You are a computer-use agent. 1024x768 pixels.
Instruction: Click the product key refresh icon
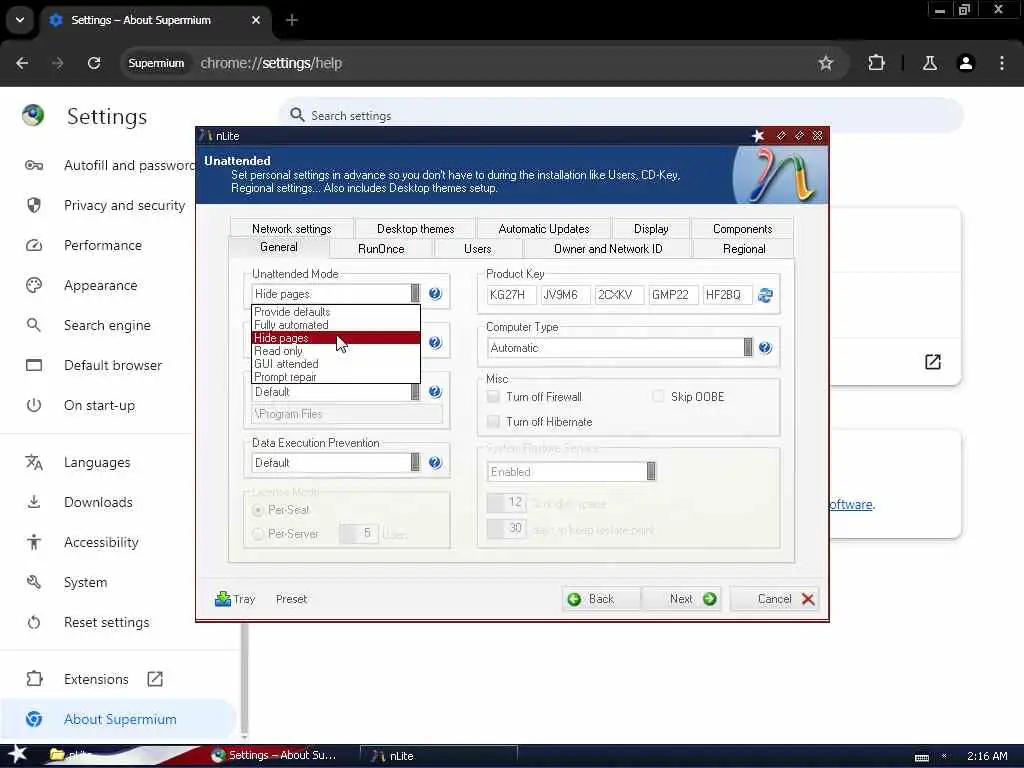pyautogui.click(x=765, y=295)
